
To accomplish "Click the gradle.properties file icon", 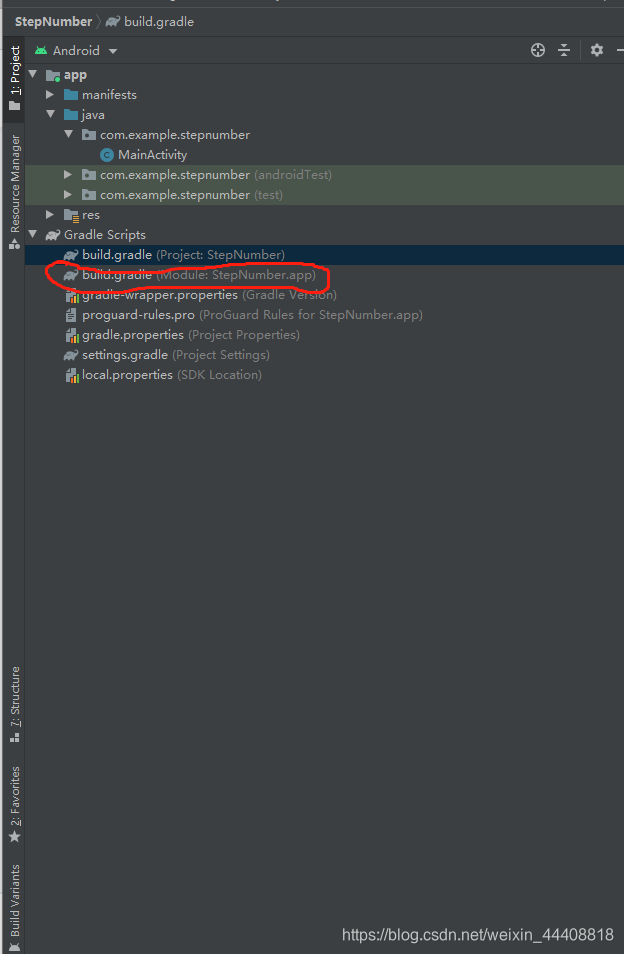I will point(72,335).
